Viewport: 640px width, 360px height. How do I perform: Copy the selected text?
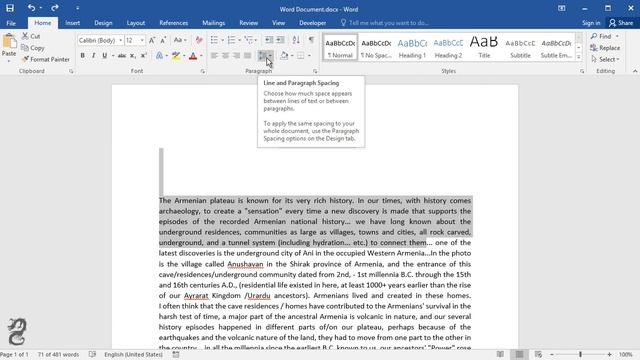click(x=33, y=48)
